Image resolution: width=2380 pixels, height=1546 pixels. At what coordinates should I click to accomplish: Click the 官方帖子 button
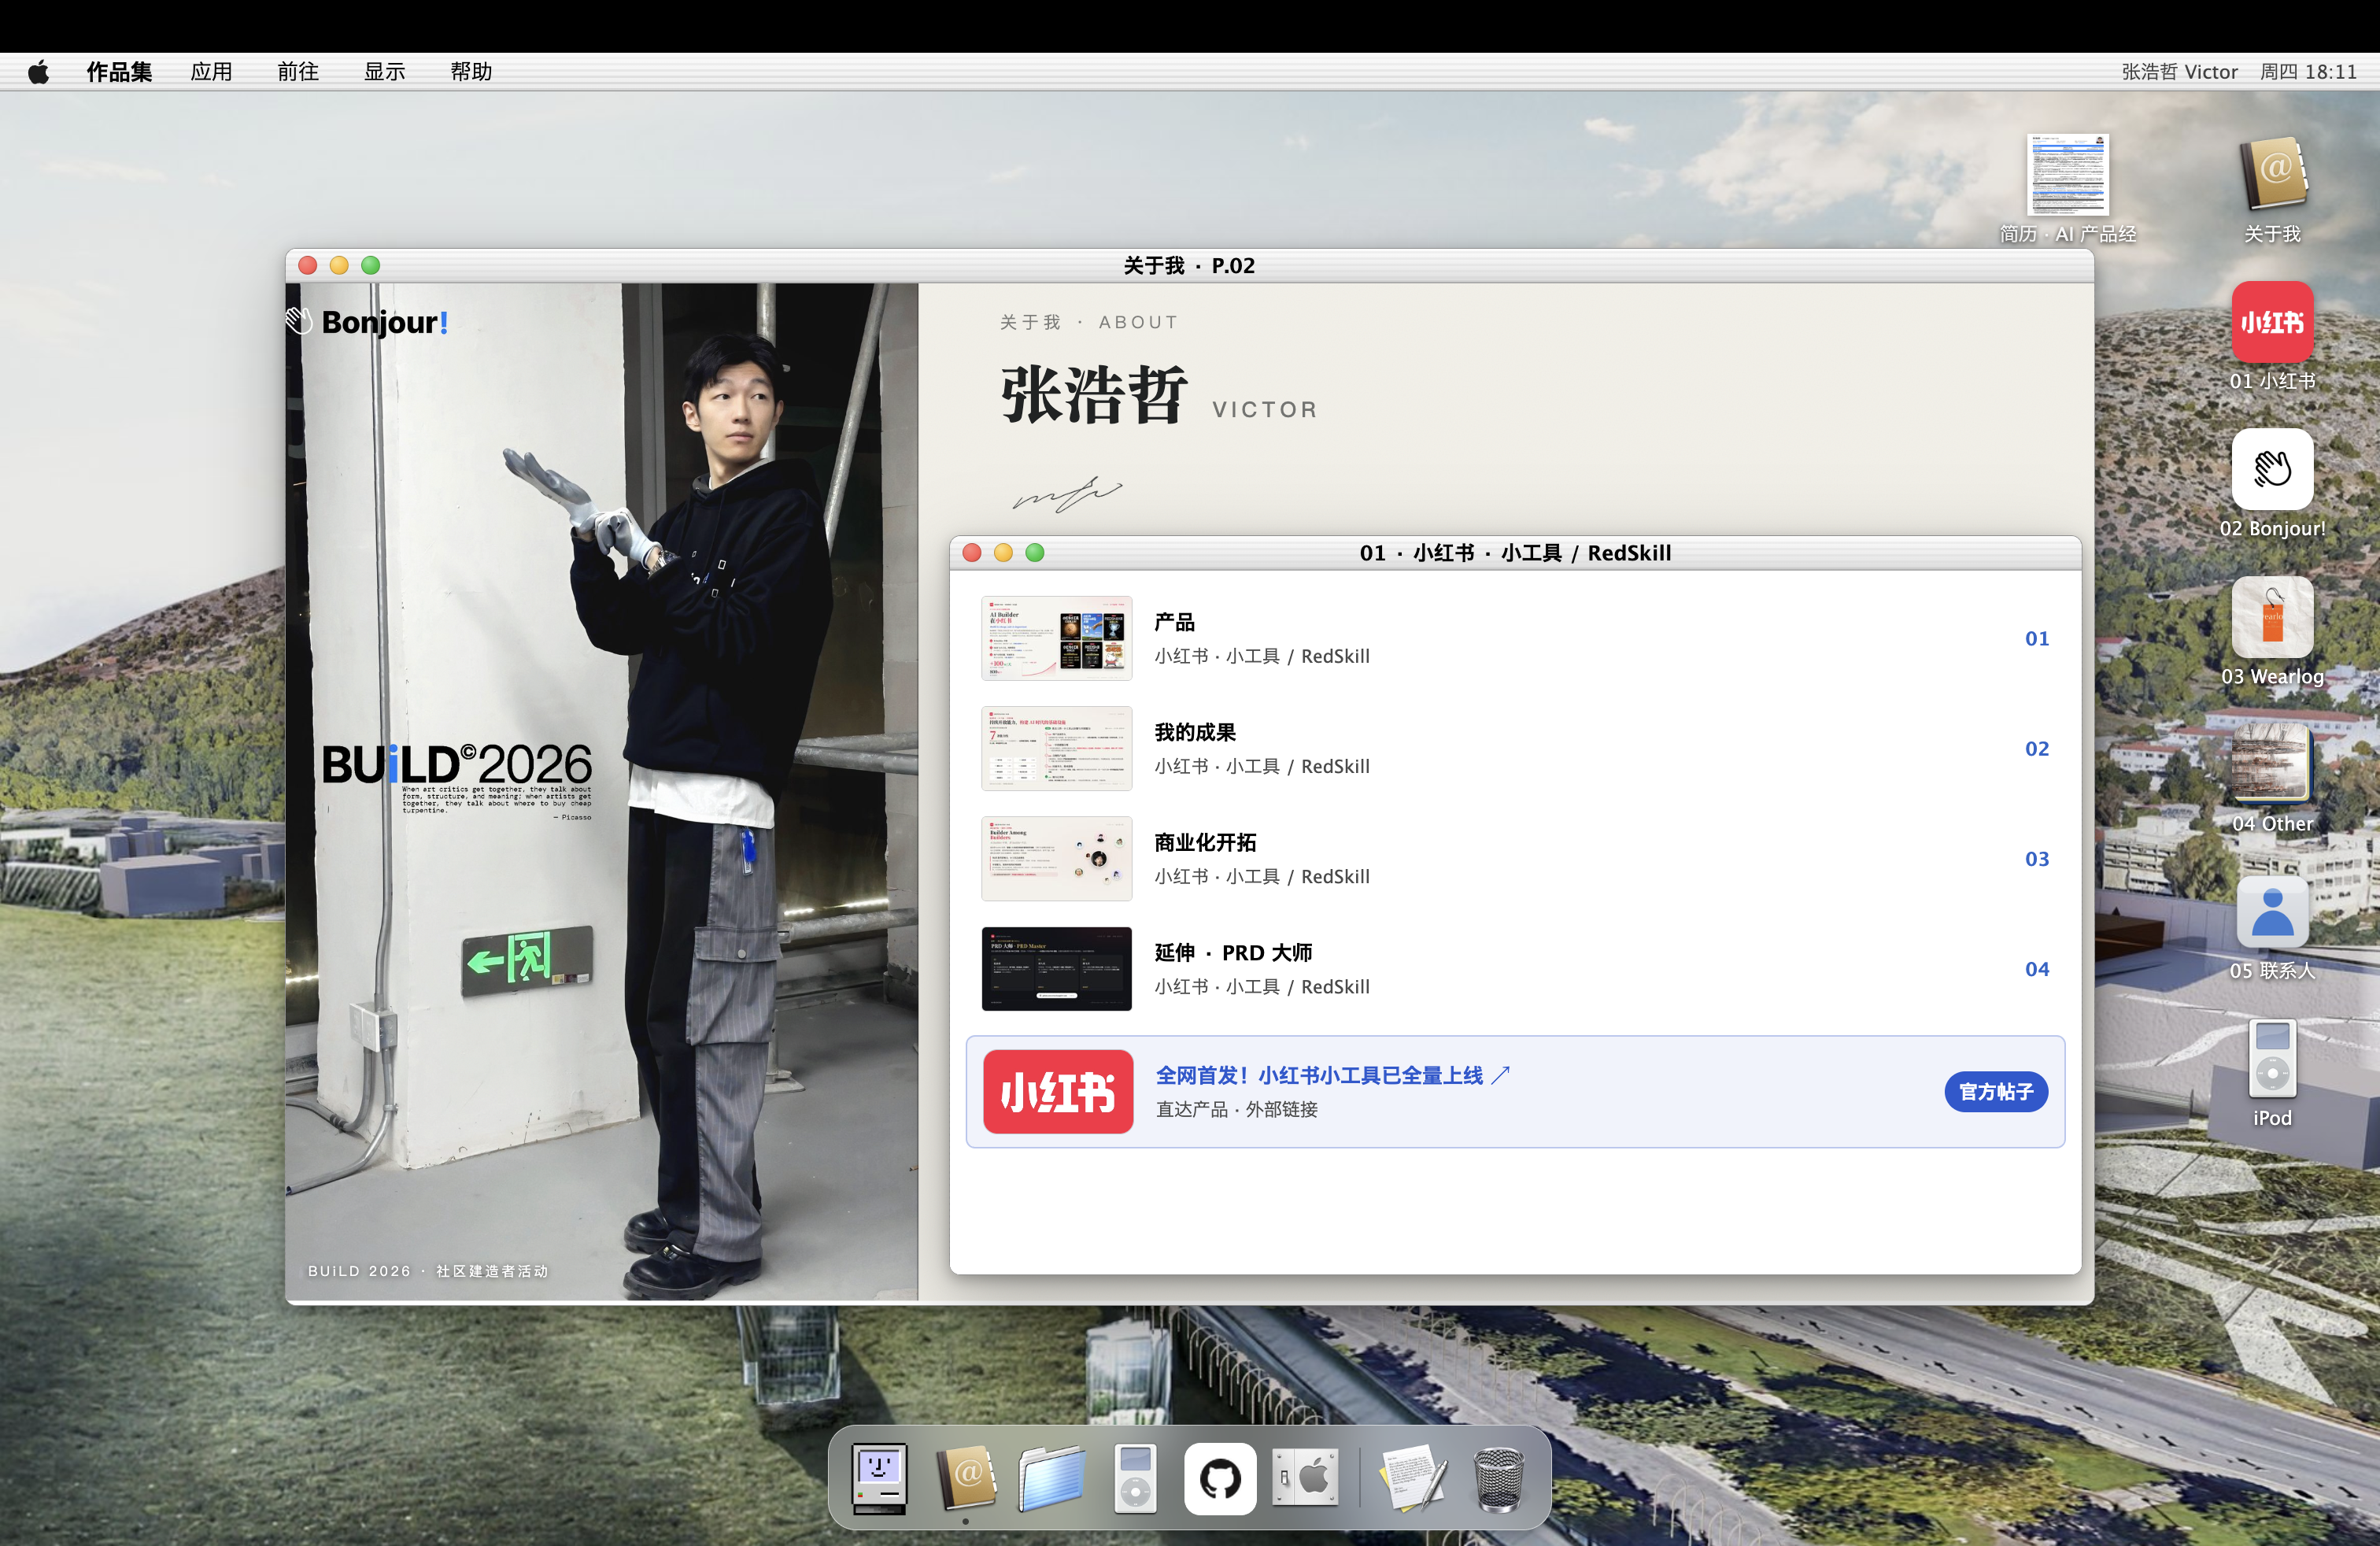(1995, 1091)
